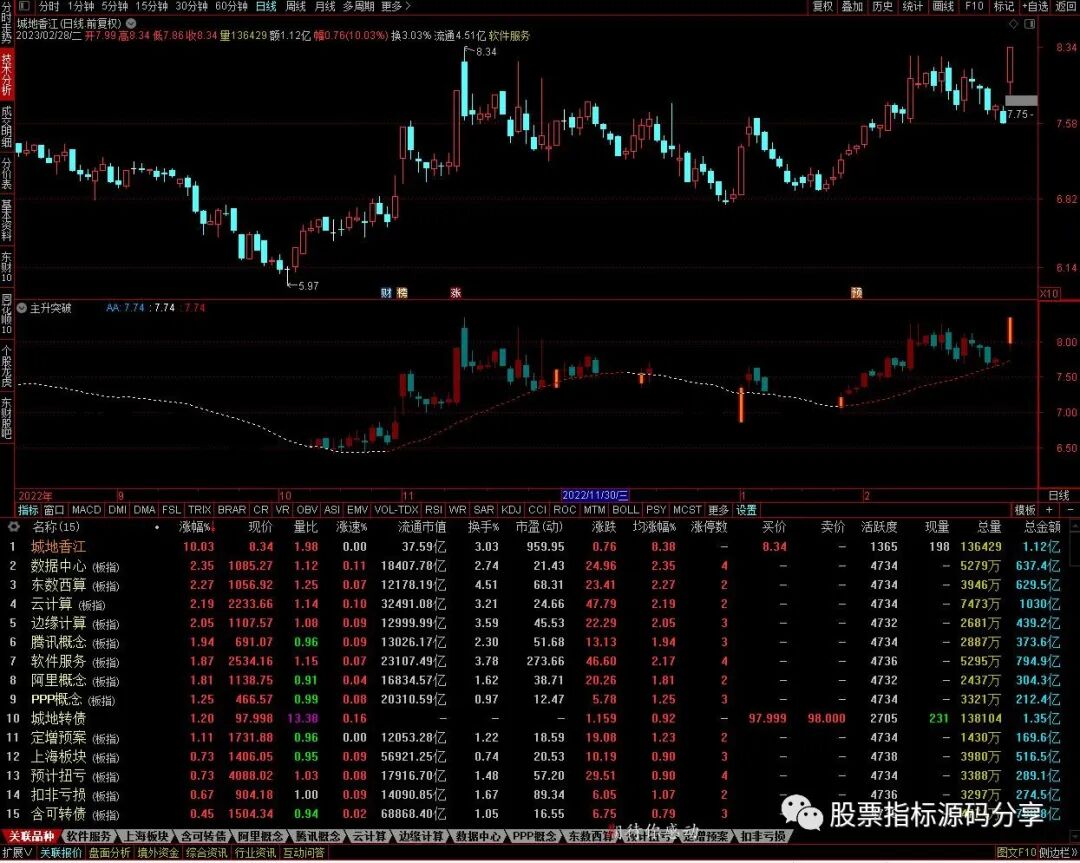
Task: Collapse the 主升突破 indicator pane arrow
Action: pos(22,308)
